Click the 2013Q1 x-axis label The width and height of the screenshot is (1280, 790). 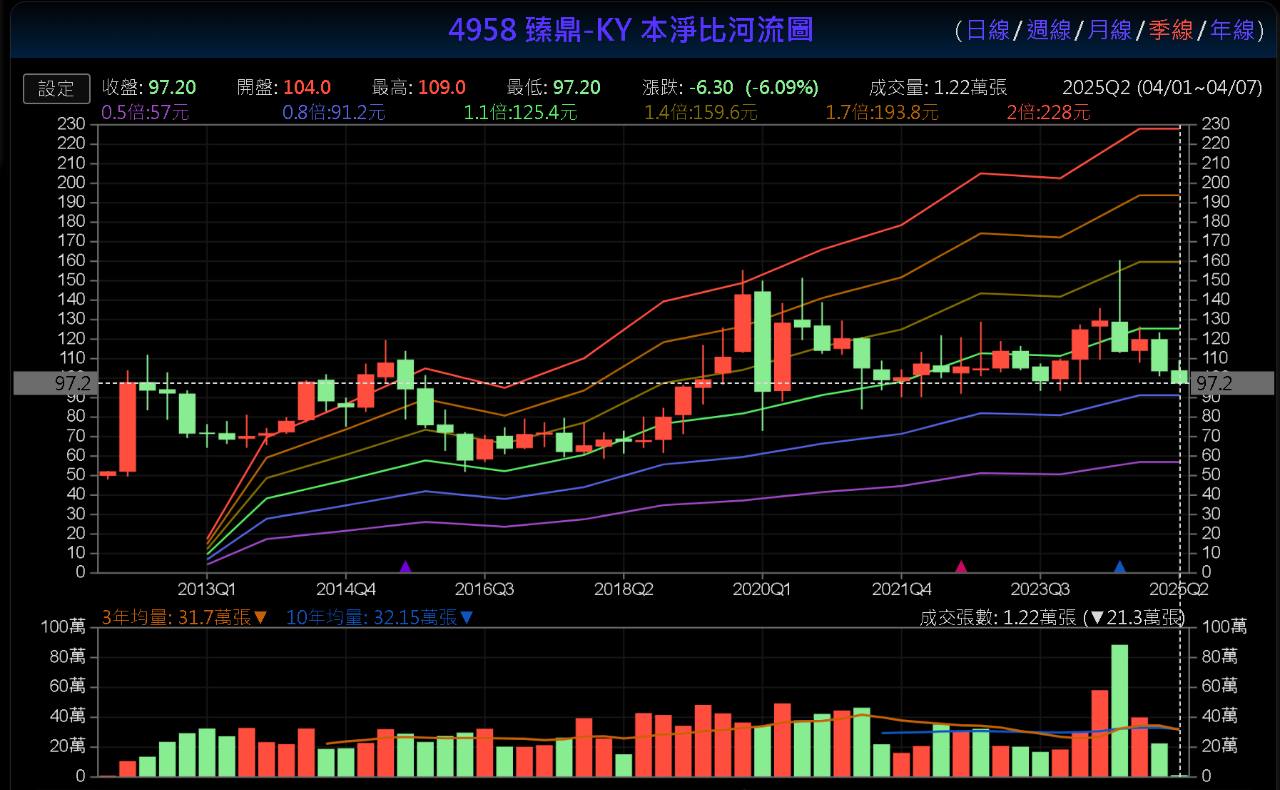click(x=207, y=588)
